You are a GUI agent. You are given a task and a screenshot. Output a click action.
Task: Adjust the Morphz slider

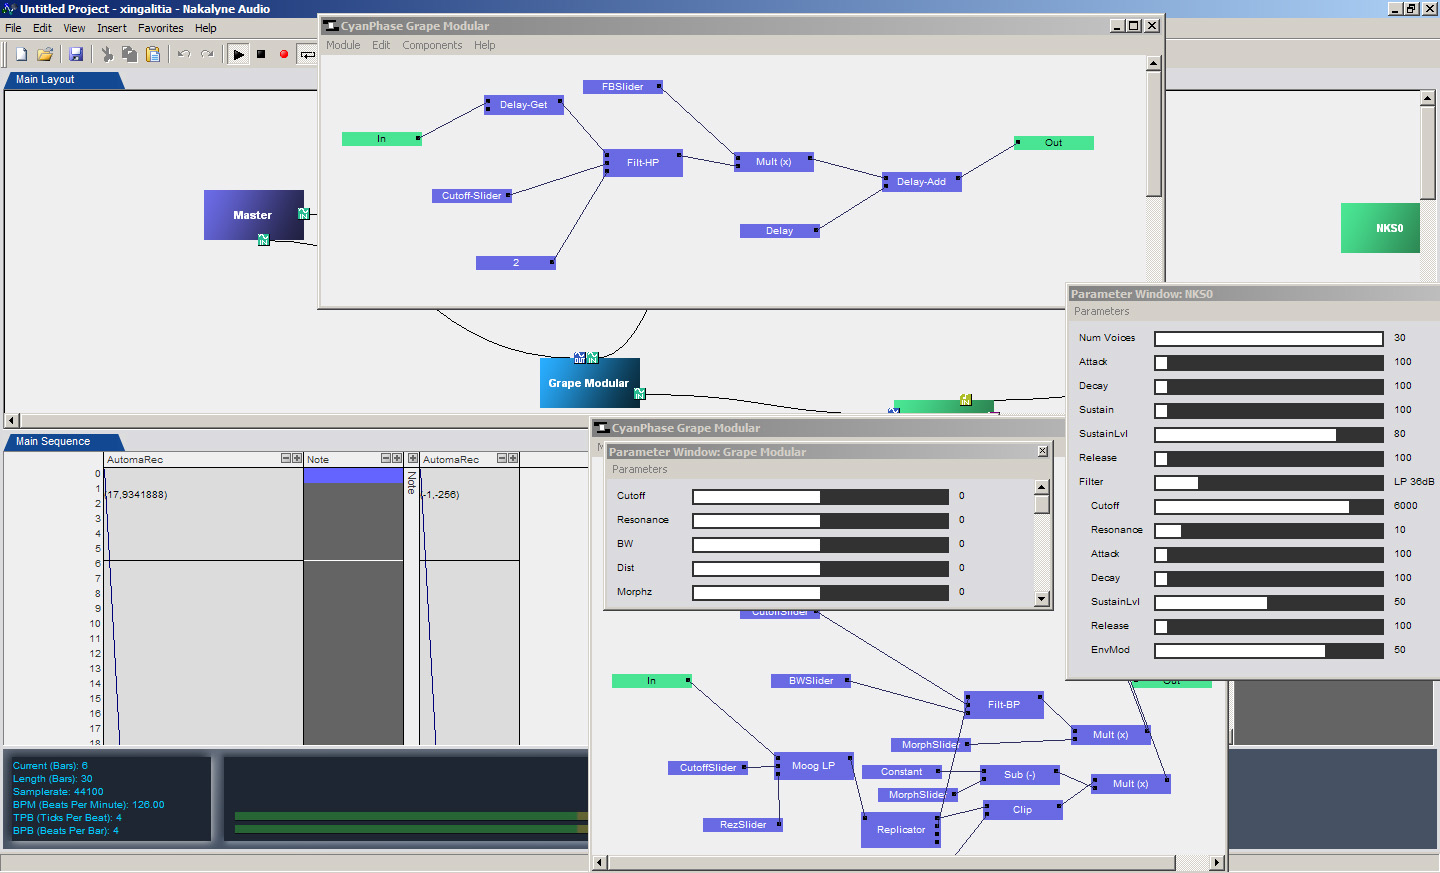pos(820,593)
